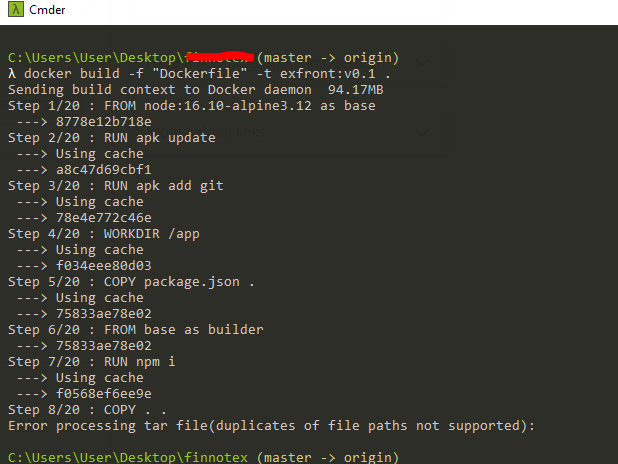This screenshot has width=618, height=464.
Task: Click the lambda prompt symbol before docker
Action: (12, 74)
